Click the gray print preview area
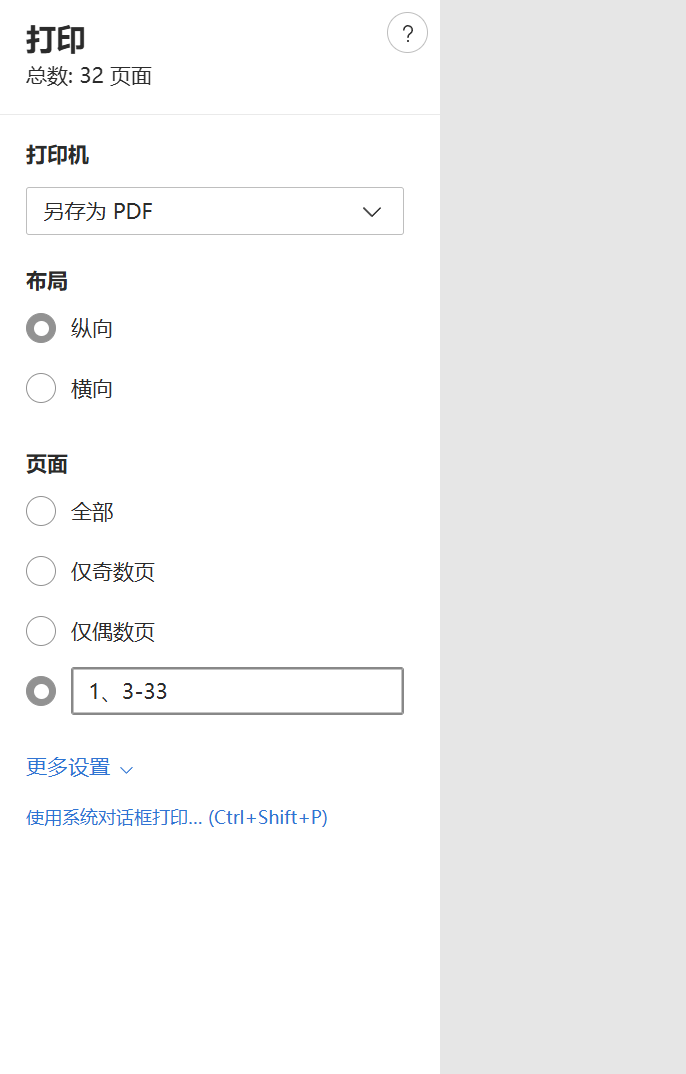The width and height of the screenshot is (686, 1074). point(563,537)
